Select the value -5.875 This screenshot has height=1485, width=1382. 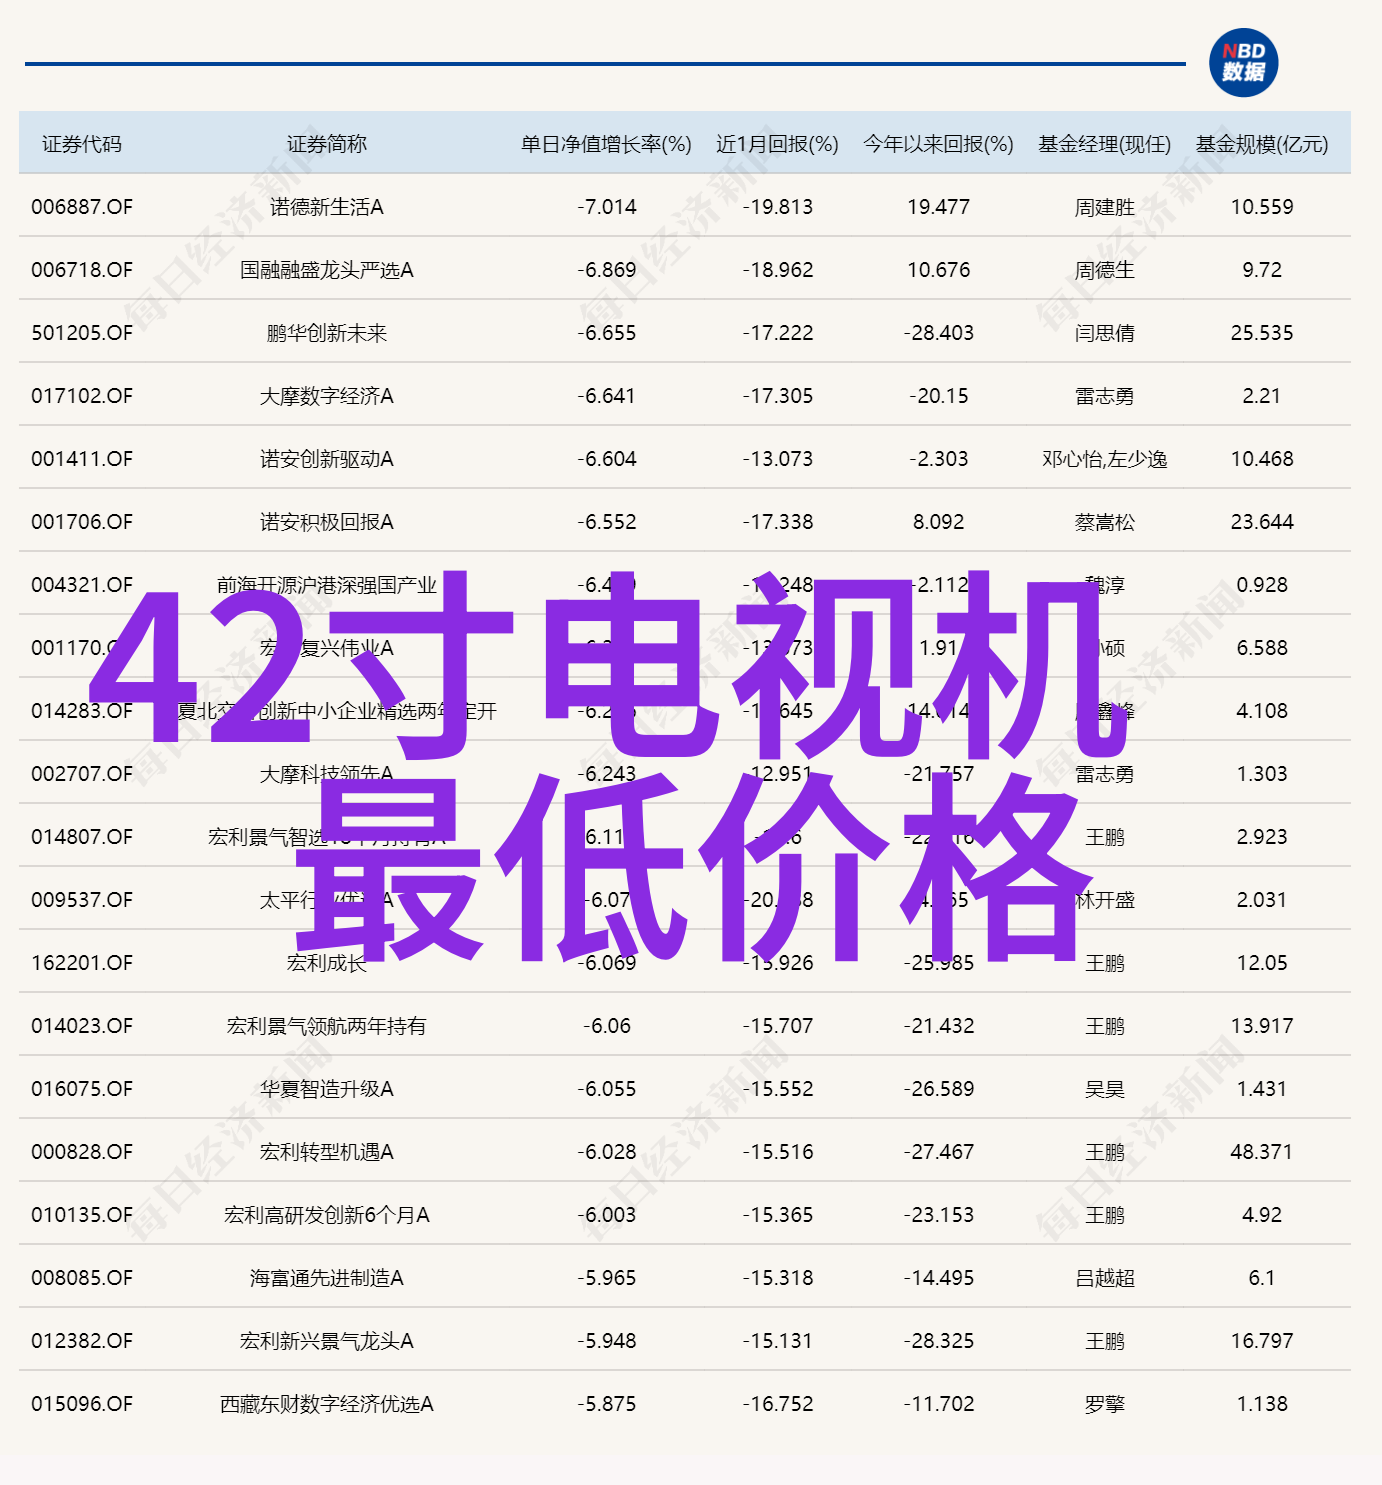pos(607,1404)
